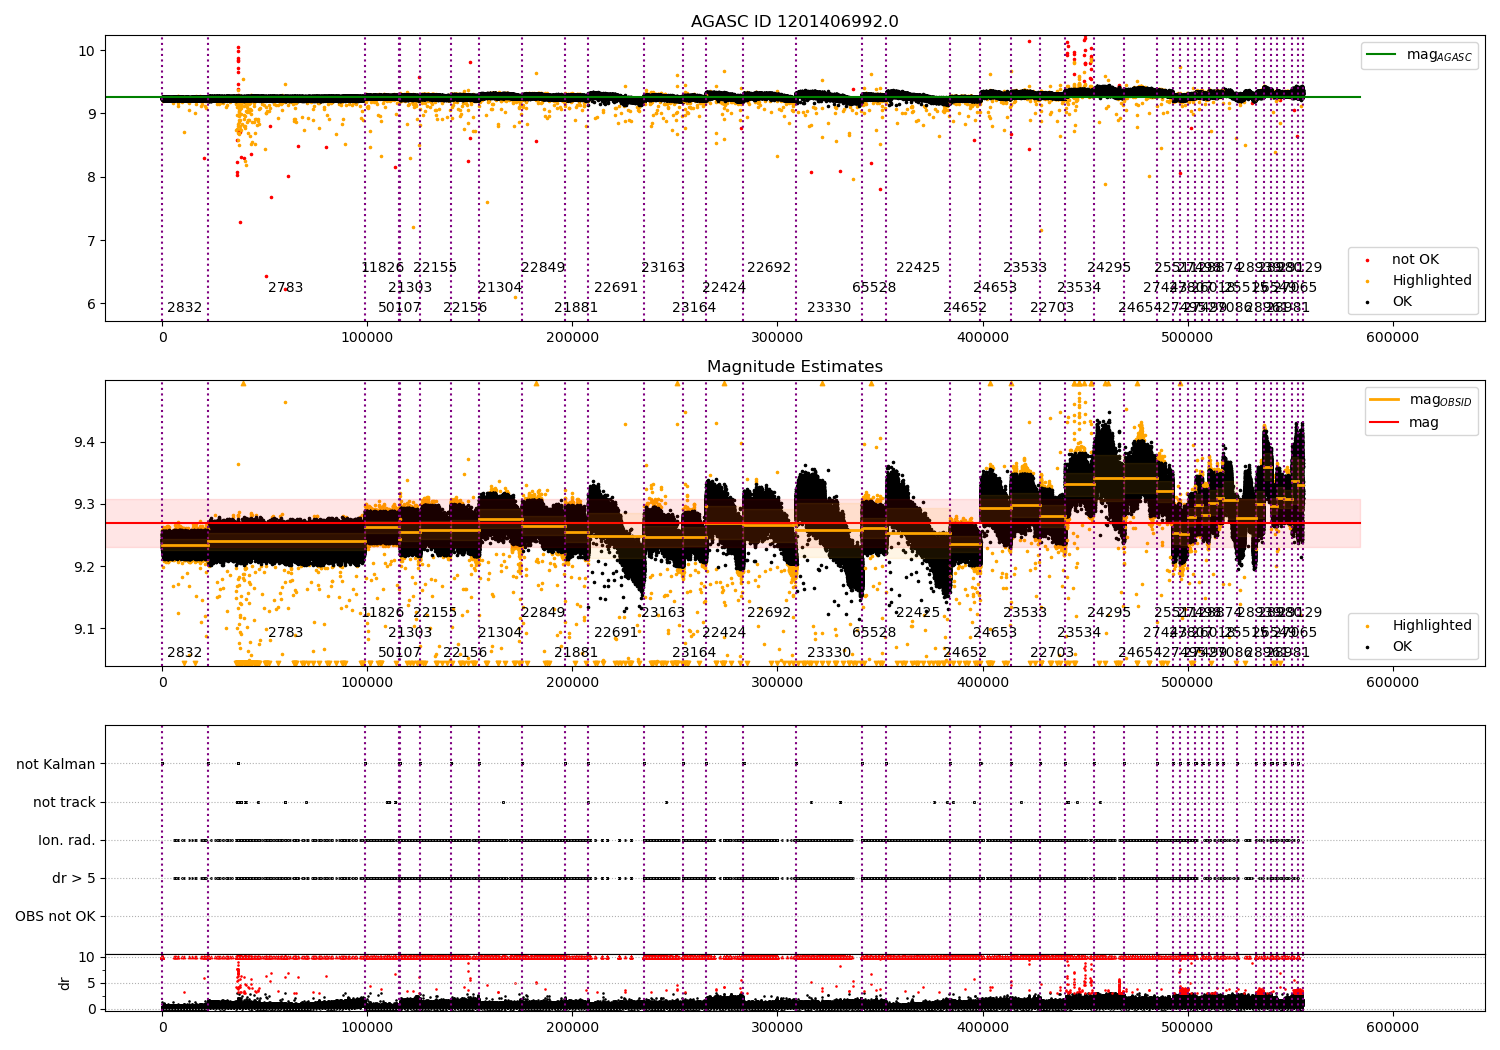Click y-tick '9.4' on Magnitude Estimates plot

click(84, 443)
